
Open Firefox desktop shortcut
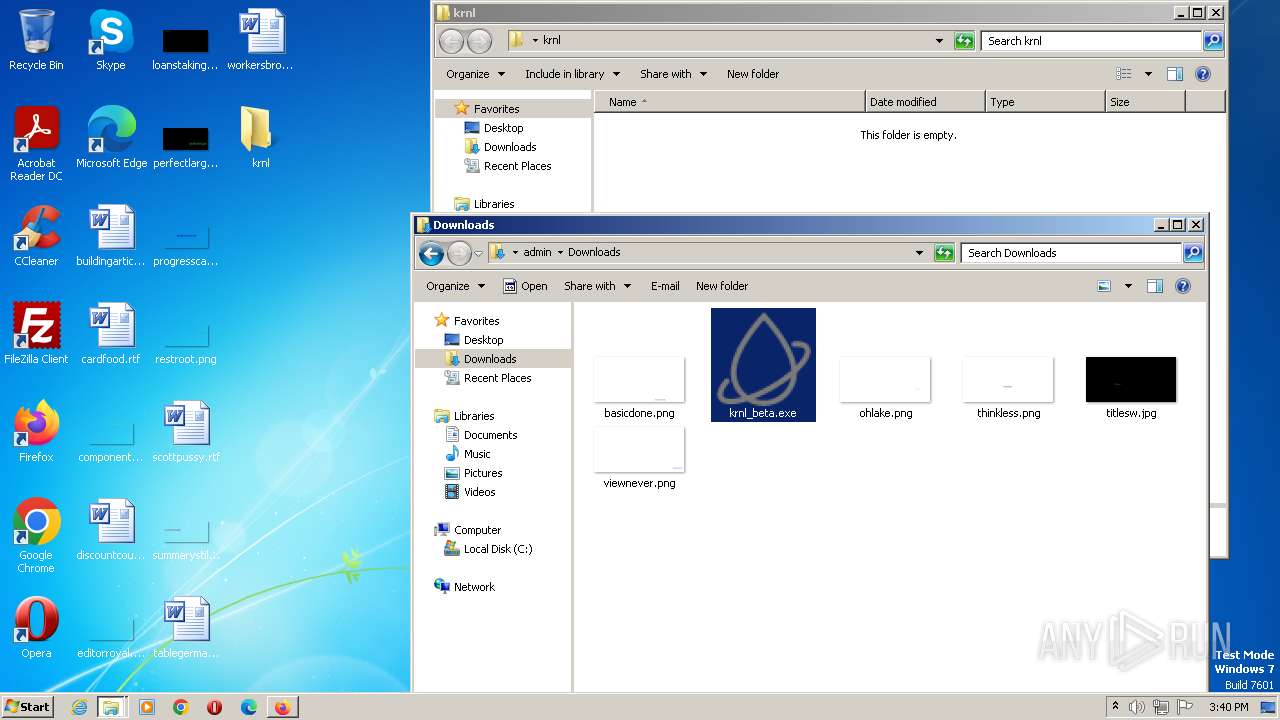(x=36, y=432)
